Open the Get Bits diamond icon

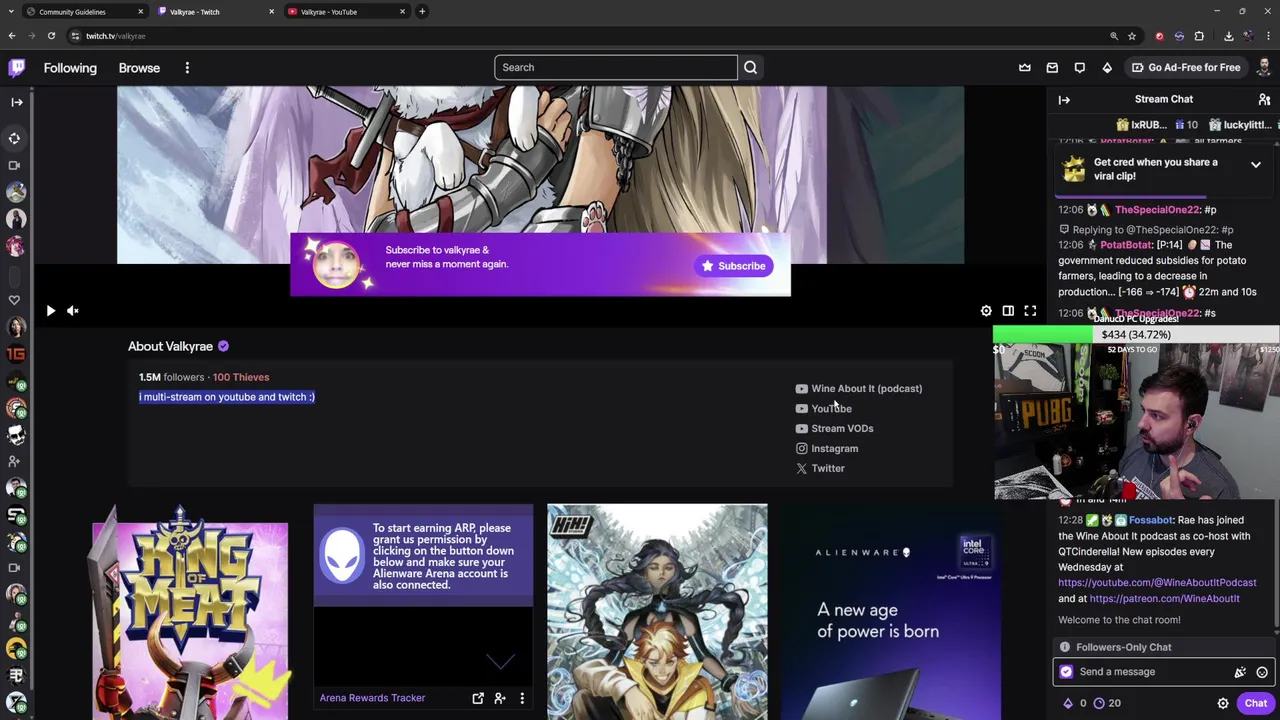point(1107,67)
